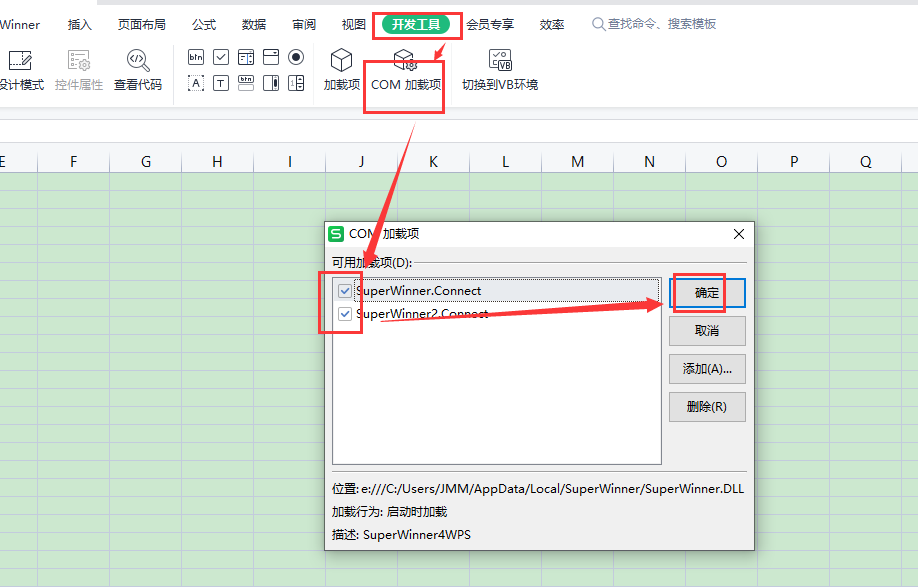Click the search magnifier icon
This screenshot has width=918, height=587.
pyautogui.click(x=598, y=24)
